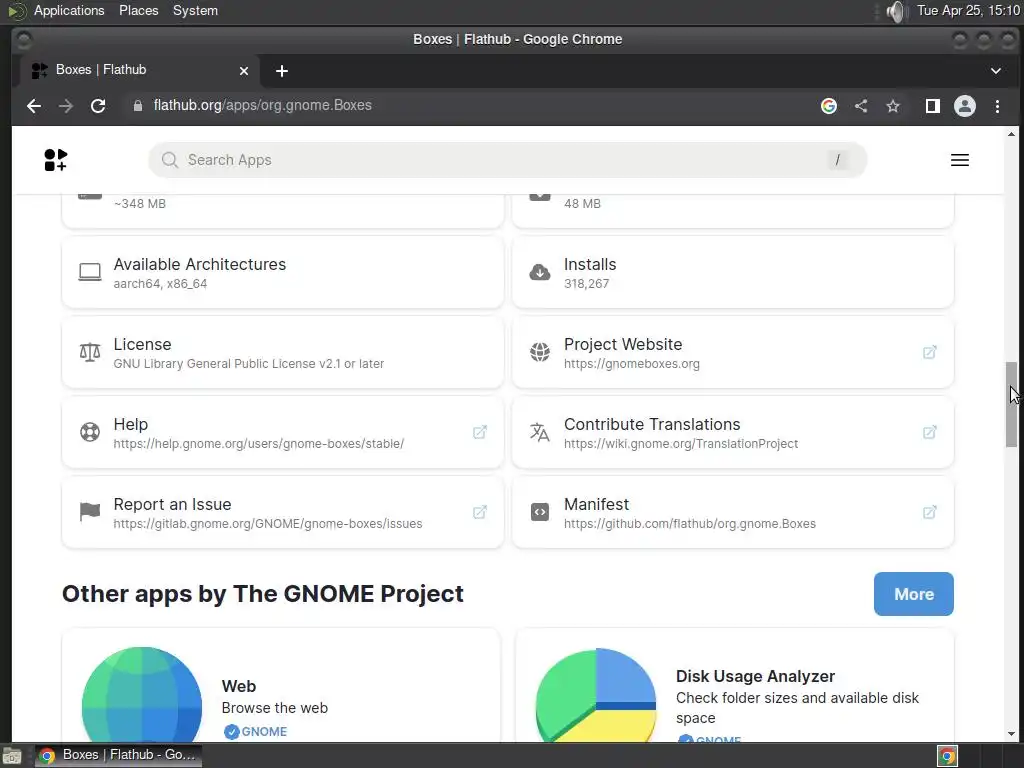Click the laptop icon beside Available Architectures
This screenshot has width=1024, height=768.
(90, 272)
